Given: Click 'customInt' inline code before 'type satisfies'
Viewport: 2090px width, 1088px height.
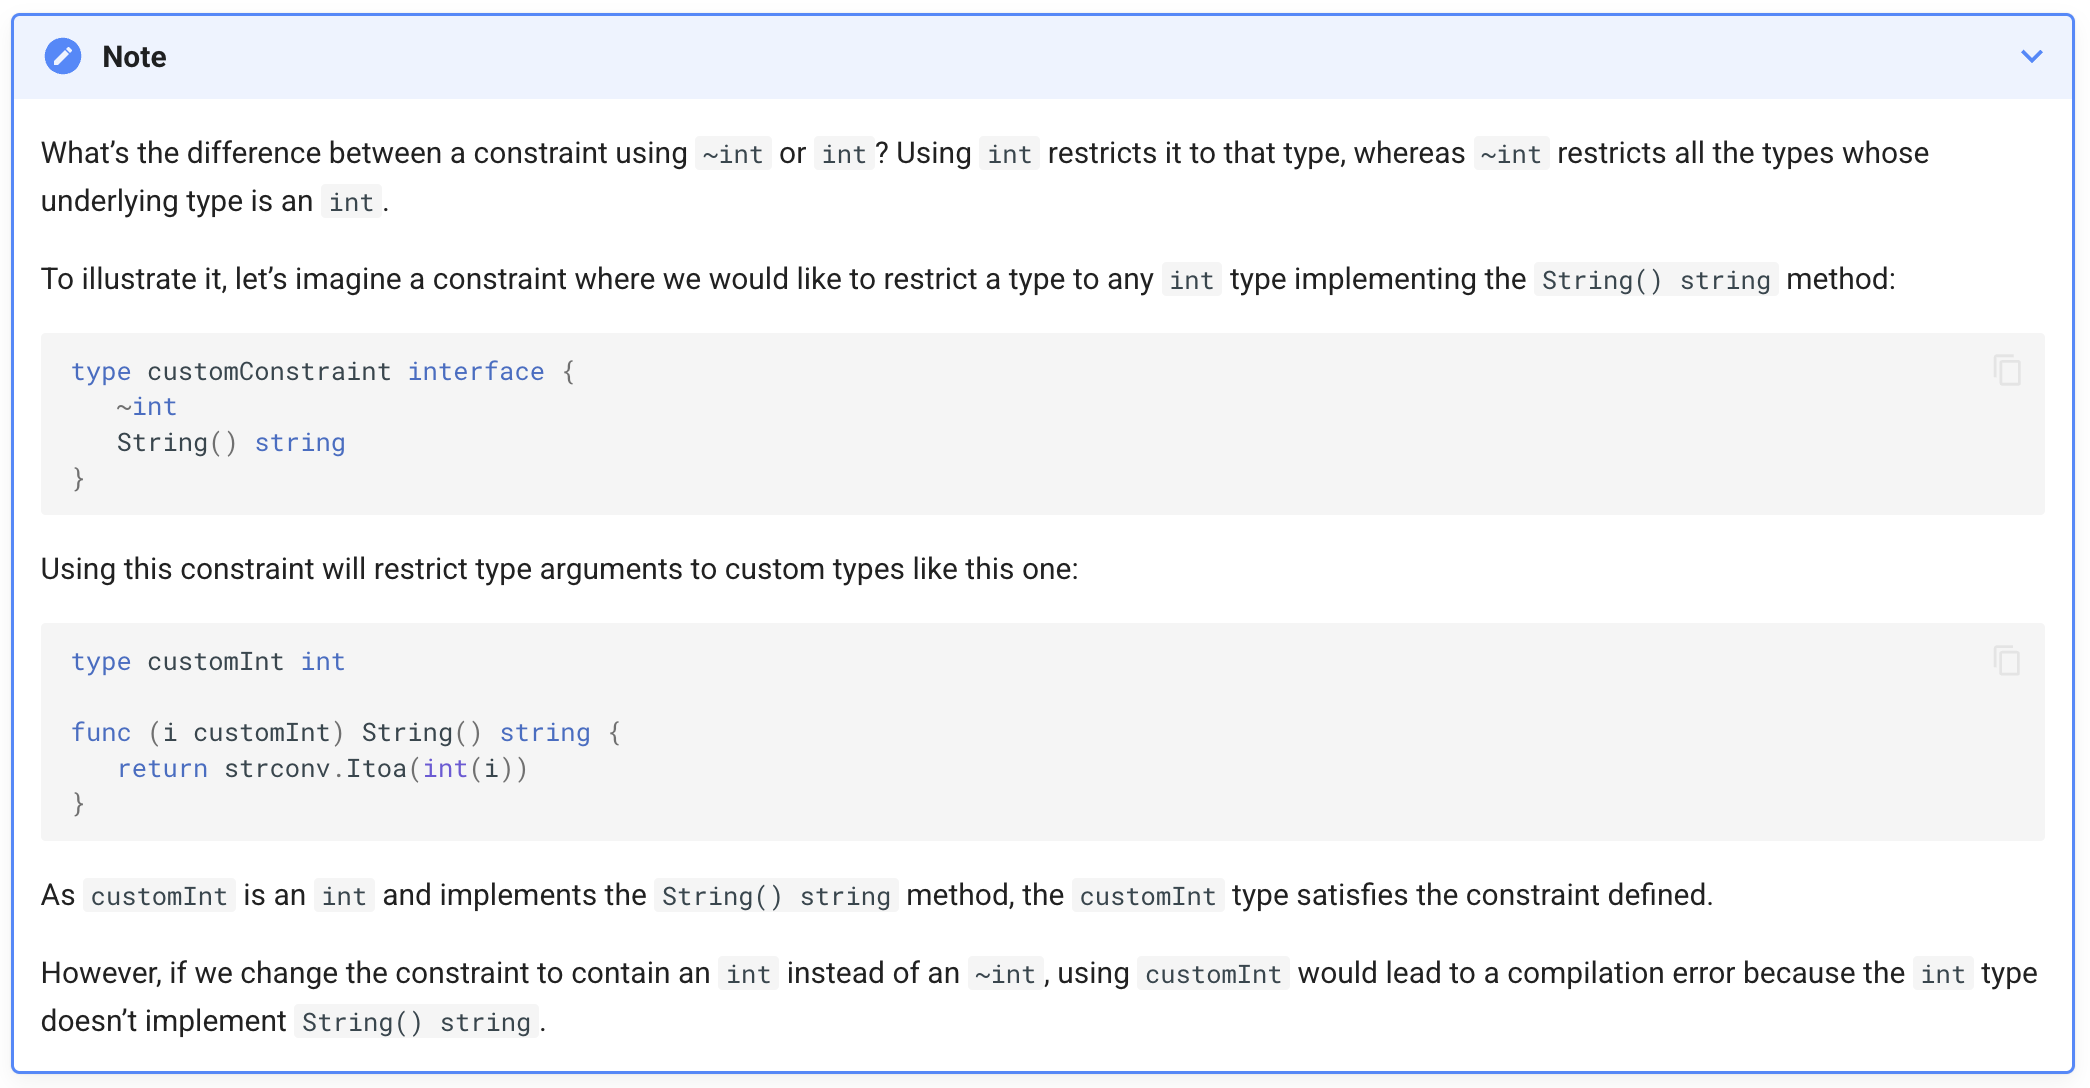Looking at the screenshot, I should (x=1147, y=896).
